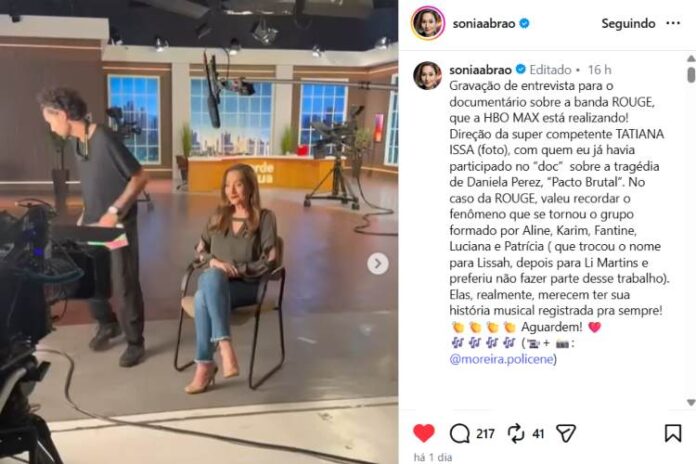
Task: Click the 16 h post timestamp
Action: (x=599, y=70)
